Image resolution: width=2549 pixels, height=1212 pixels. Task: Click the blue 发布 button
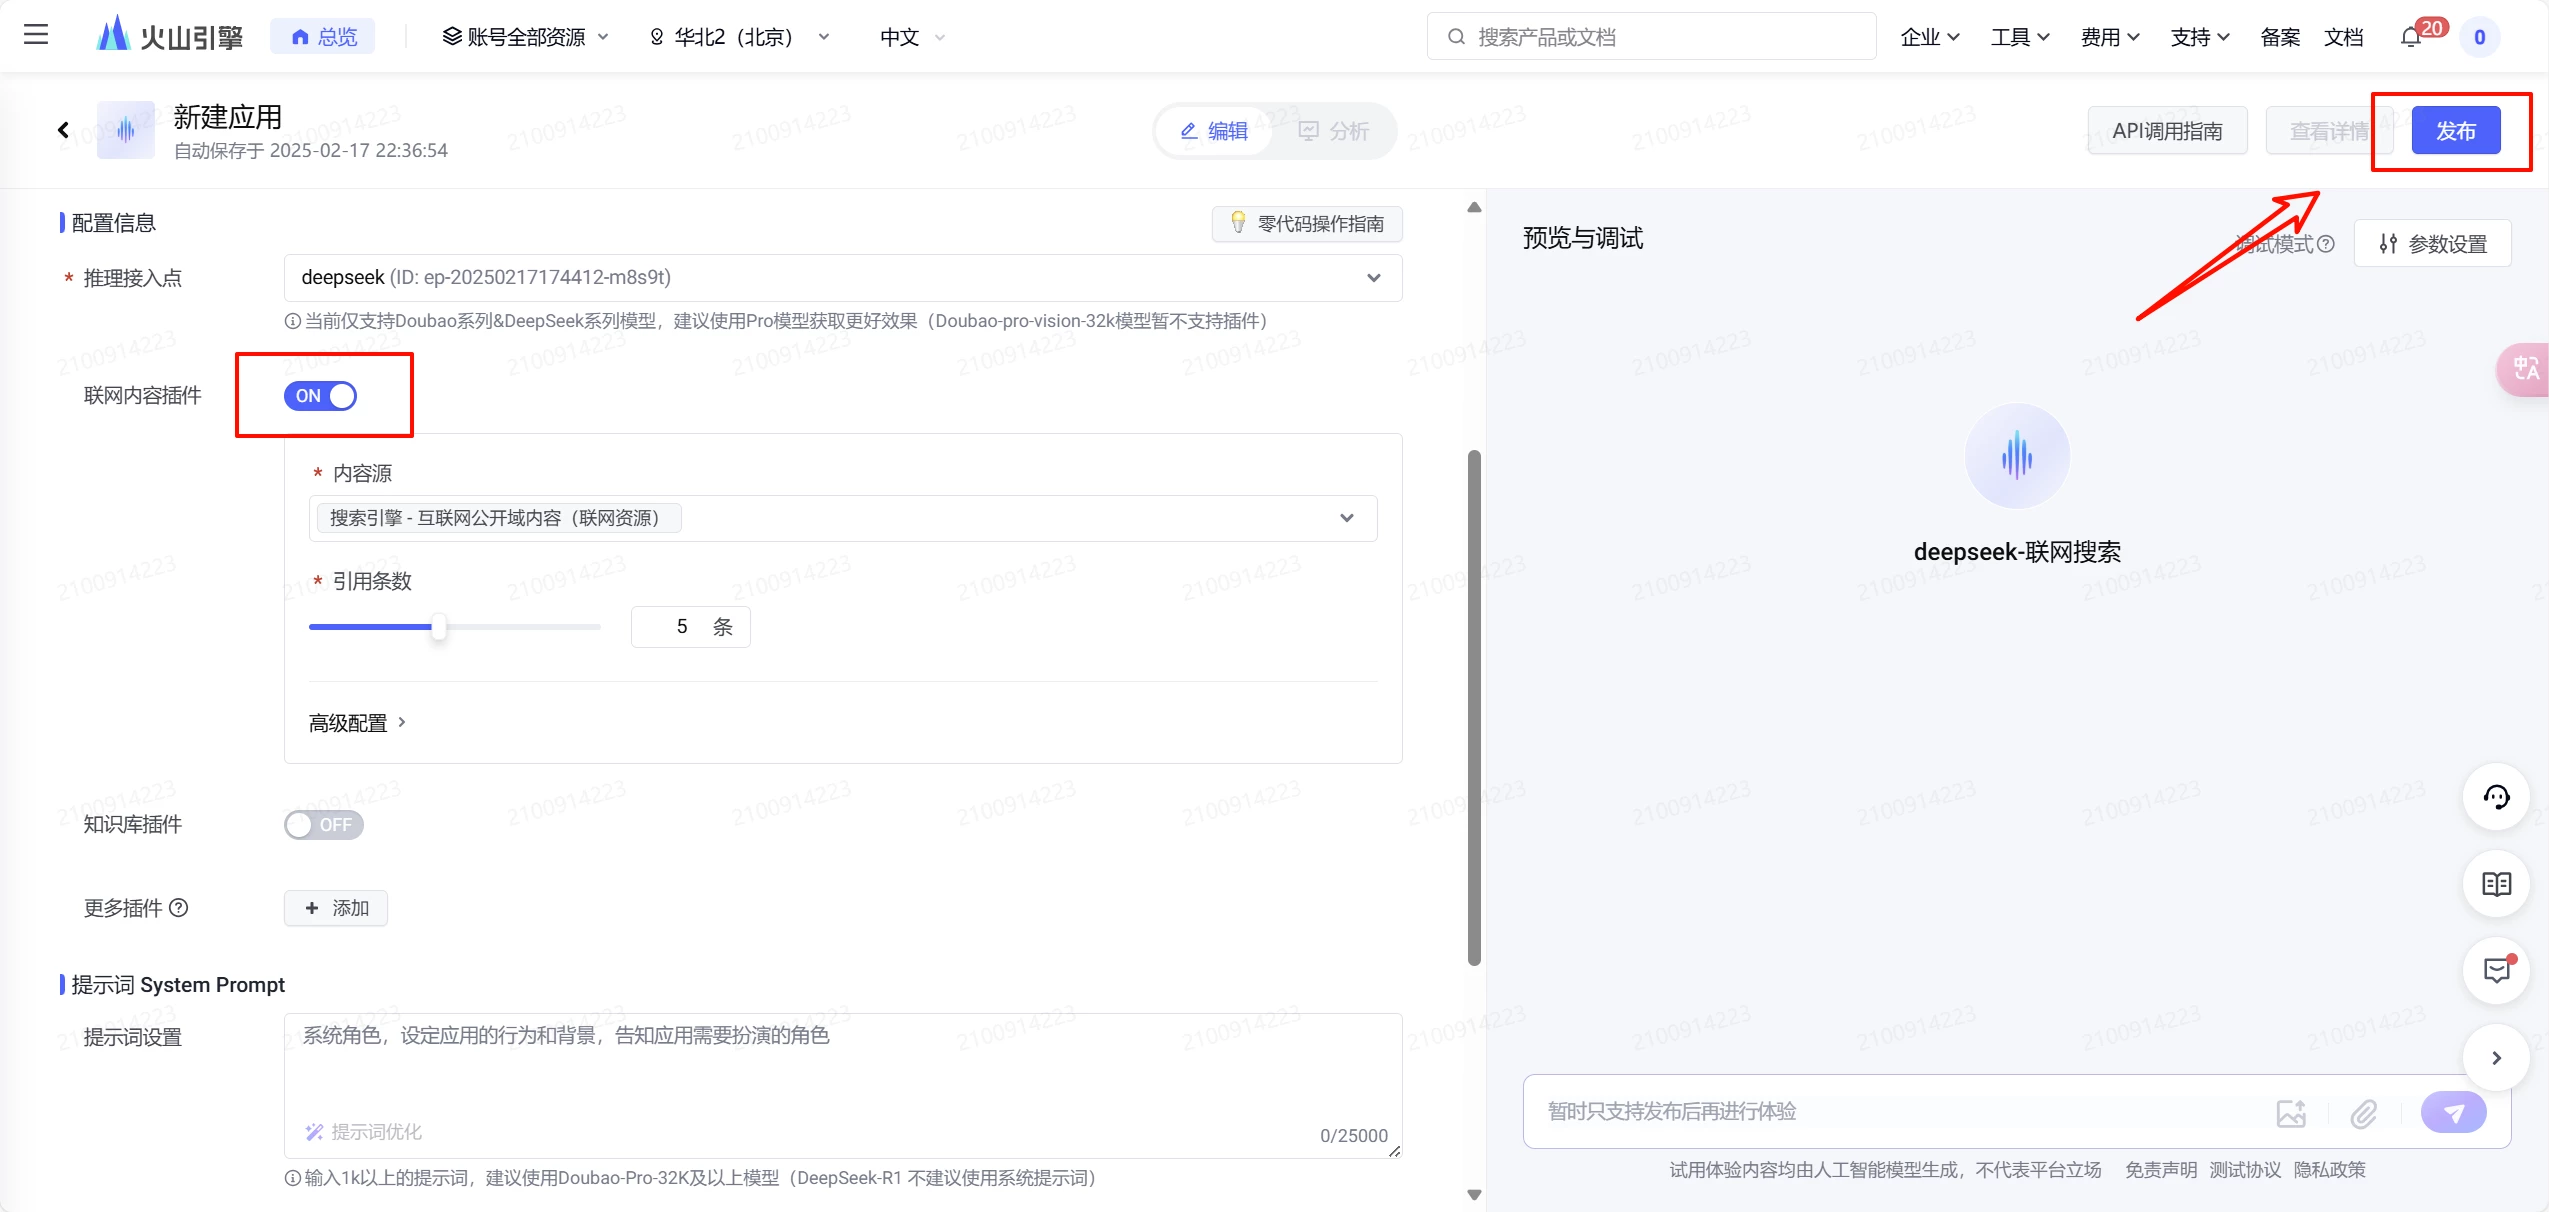(2455, 131)
